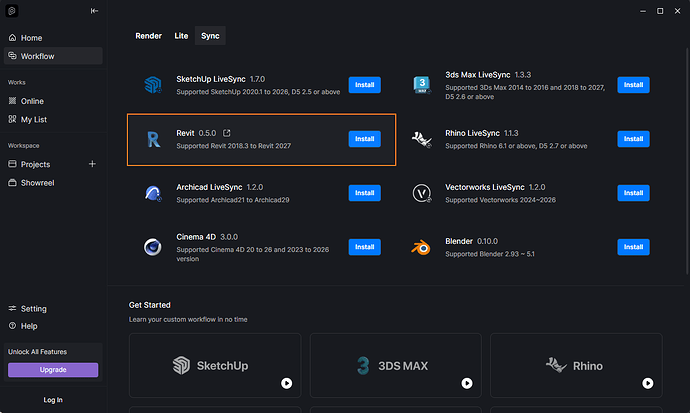The height and width of the screenshot is (413, 690).
Task: Click the Vectorworks LiveSync icon
Action: point(422,193)
